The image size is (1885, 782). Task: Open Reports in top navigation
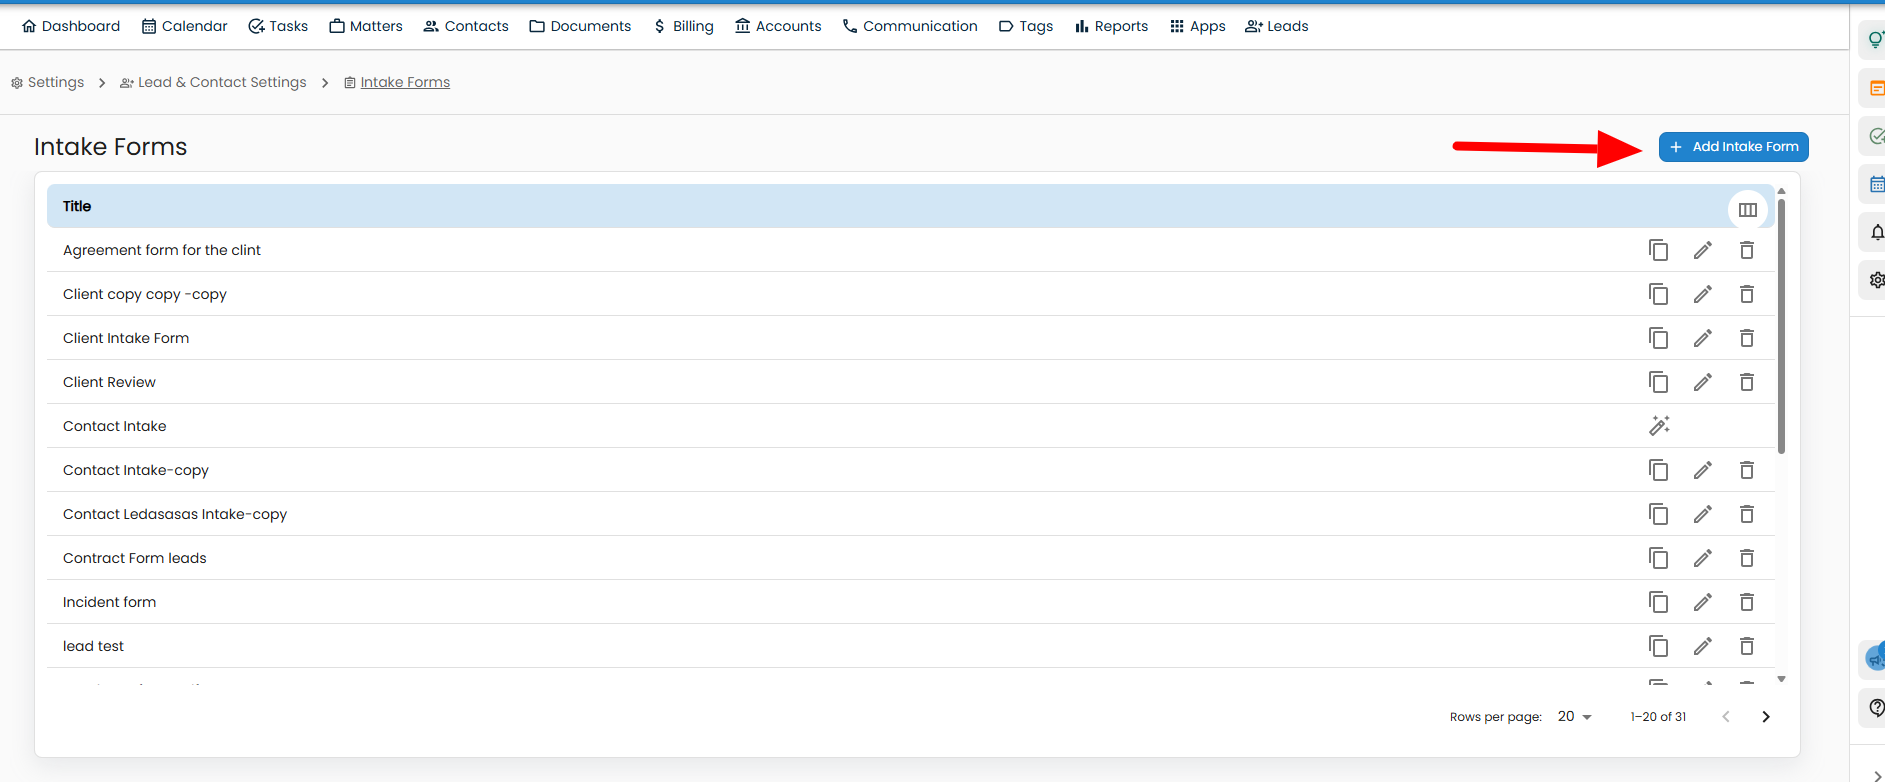point(1111,26)
